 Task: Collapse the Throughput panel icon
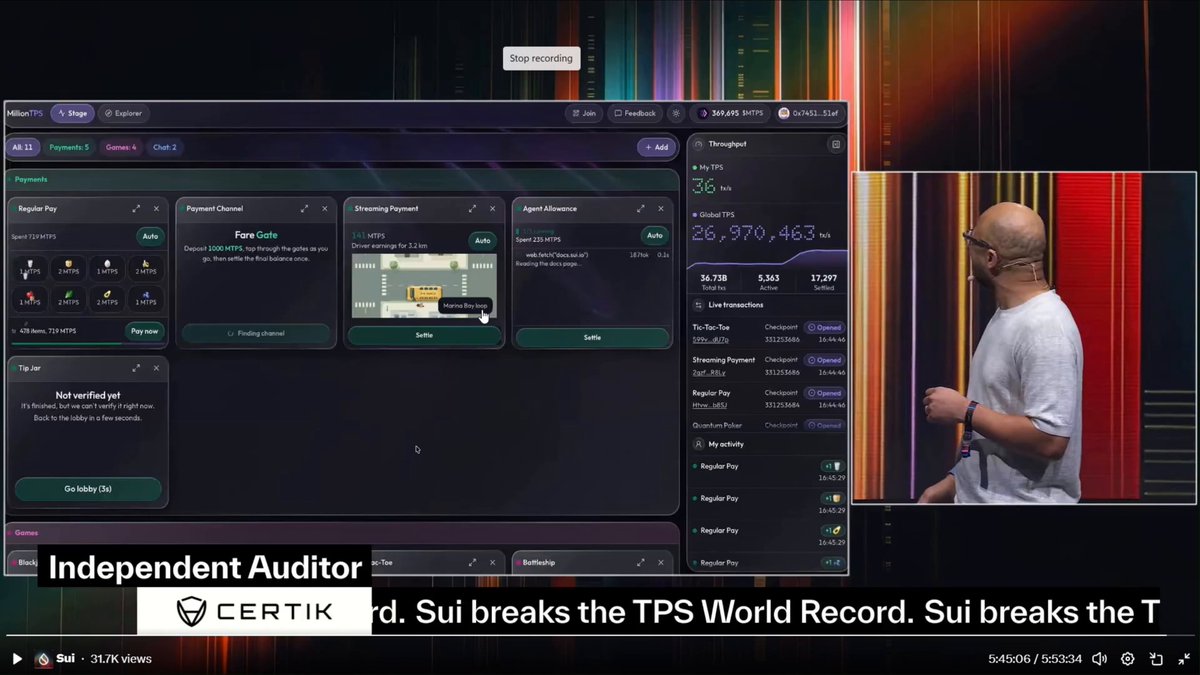[836, 144]
